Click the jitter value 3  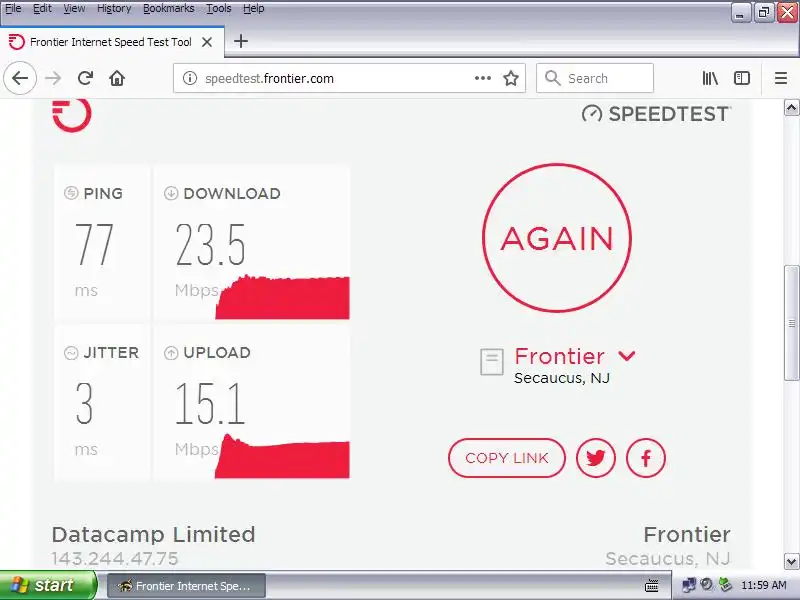tap(85, 404)
